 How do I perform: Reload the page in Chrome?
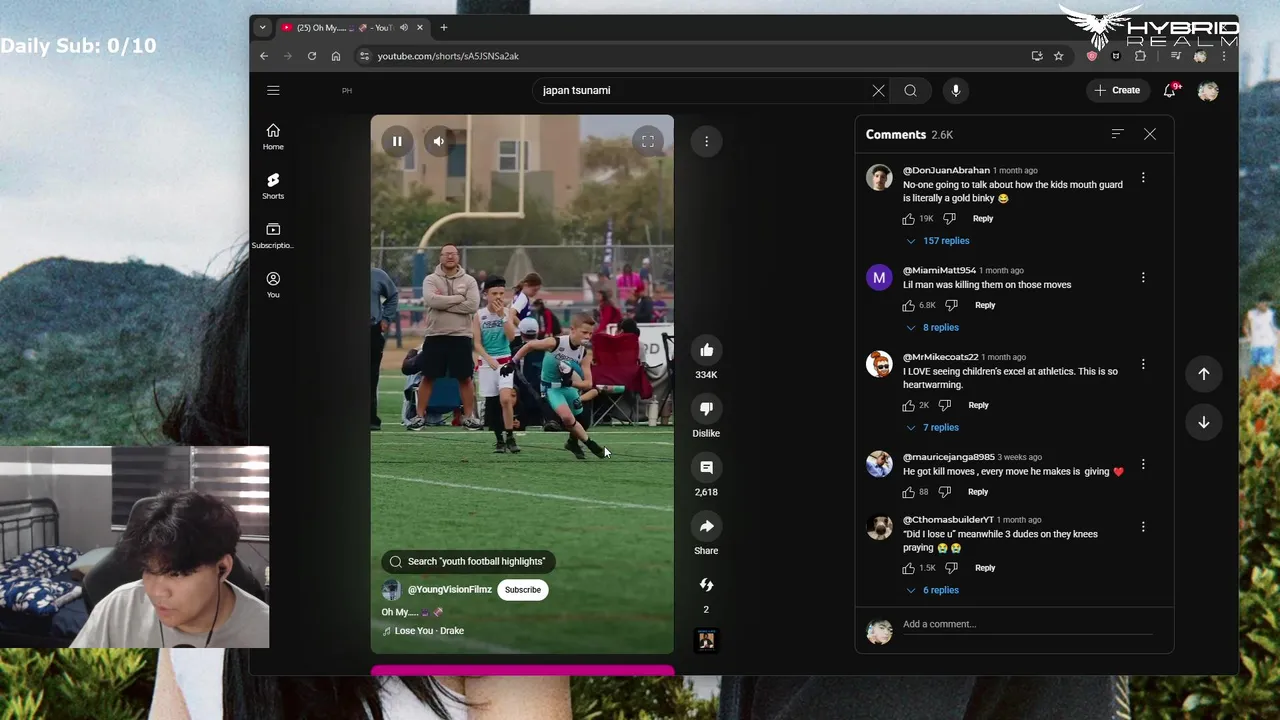pos(312,56)
